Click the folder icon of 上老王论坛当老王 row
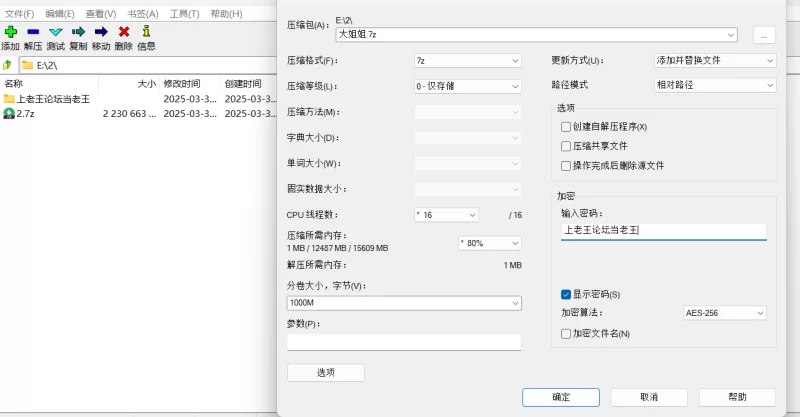The height and width of the screenshot is (417, 800). (x=9, y=99)
